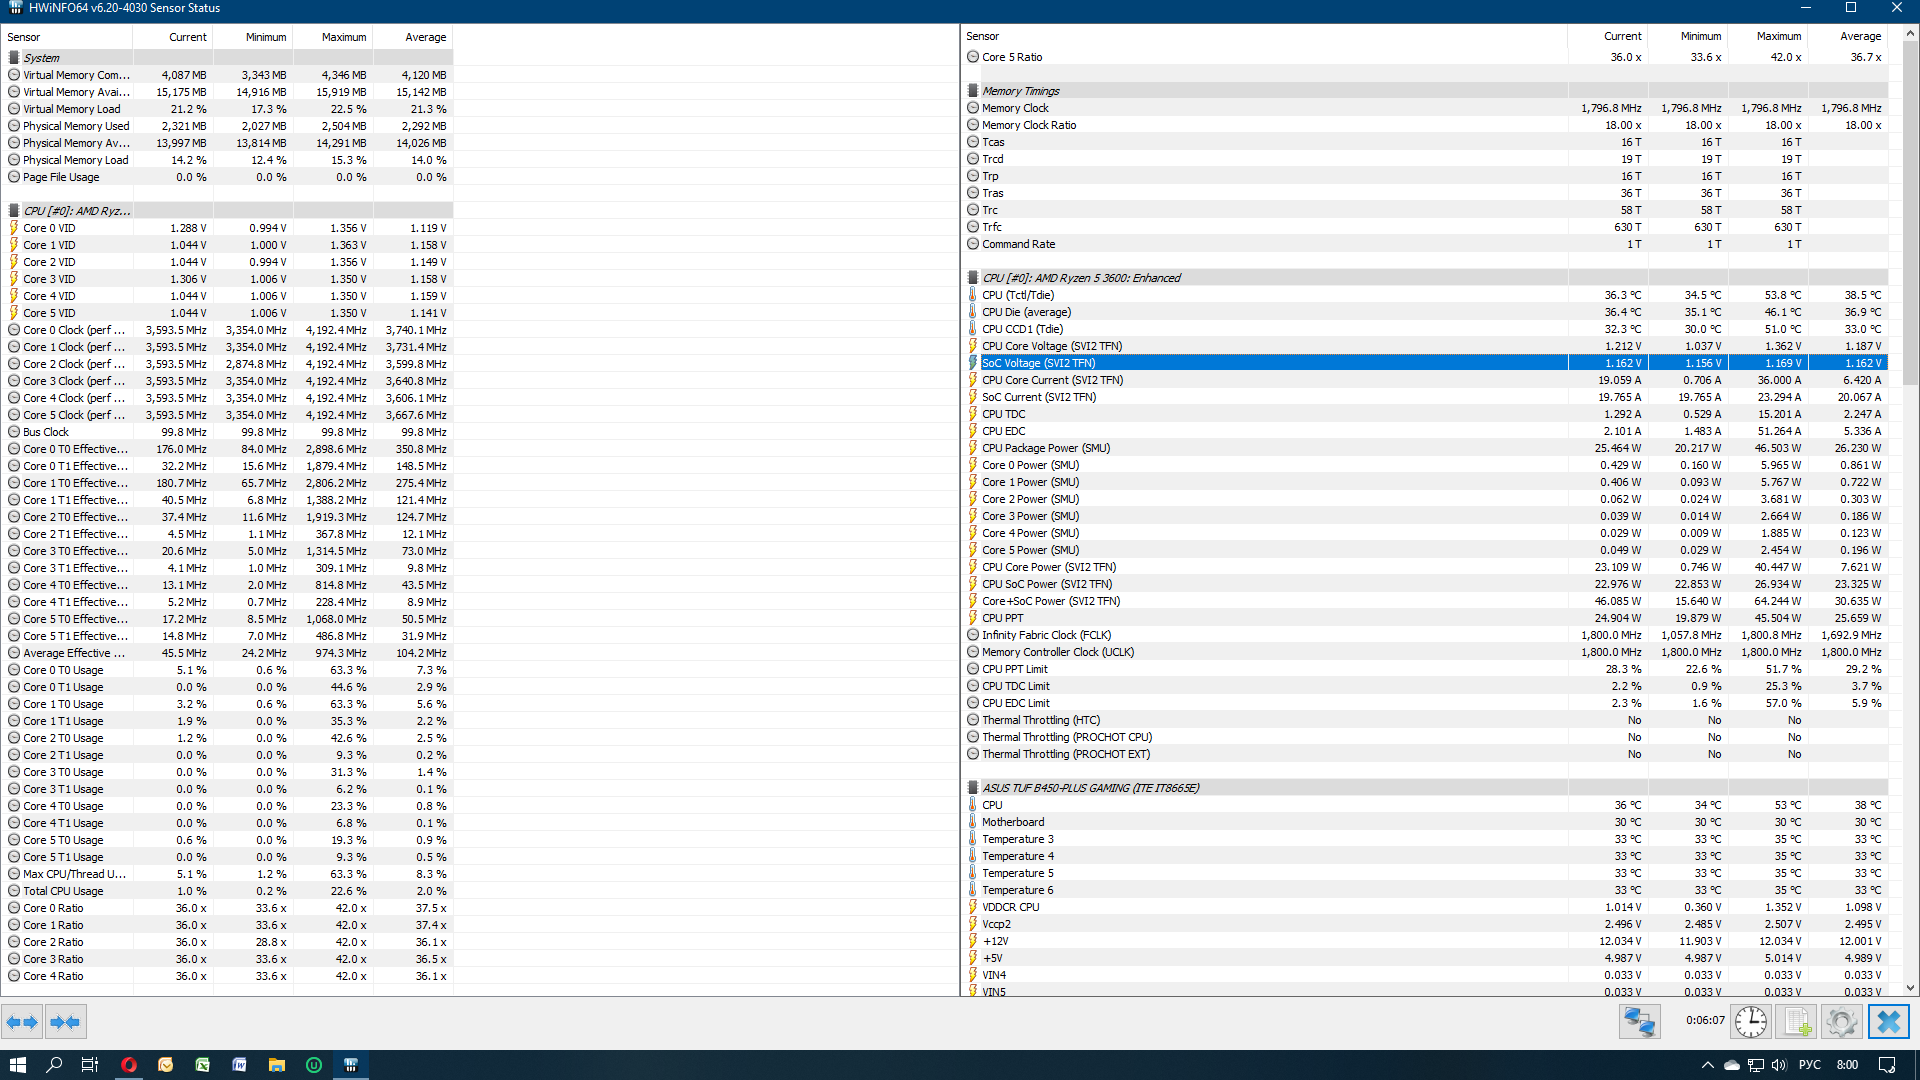Click the expand columns arrows button
1920x1080 pixels.
[x=22, y=1022]
